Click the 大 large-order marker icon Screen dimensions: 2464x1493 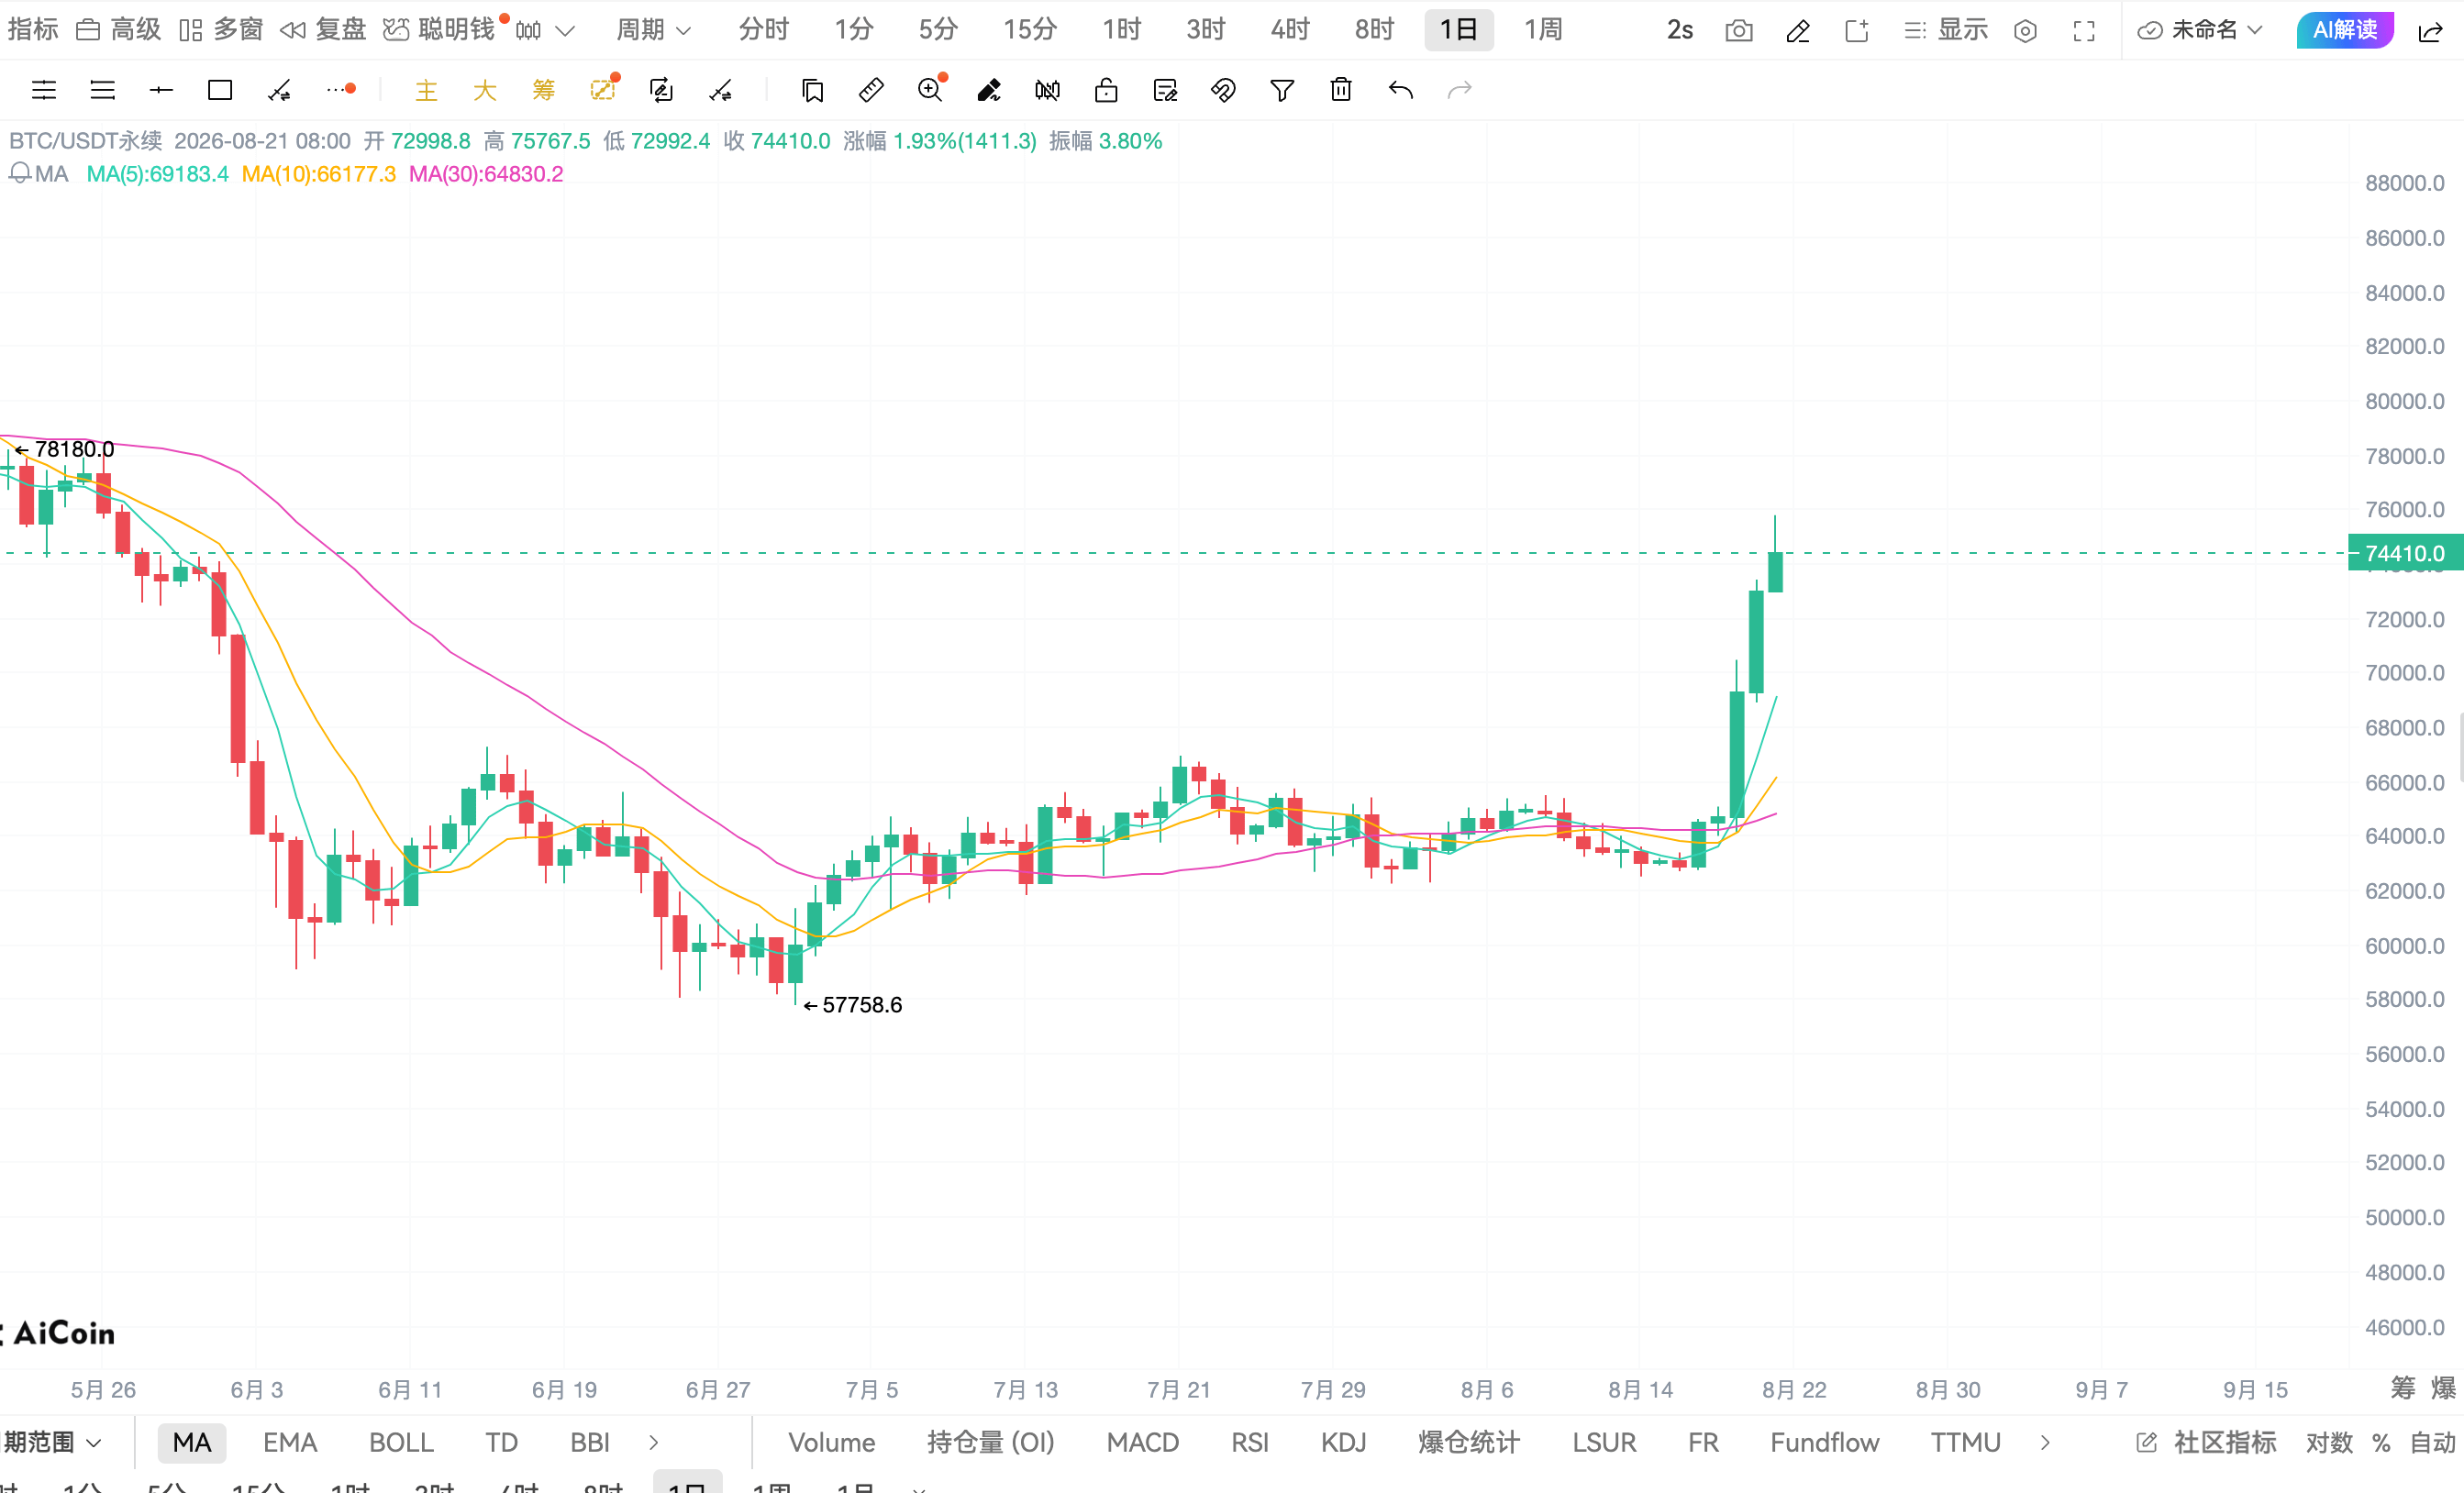[485, 91]
